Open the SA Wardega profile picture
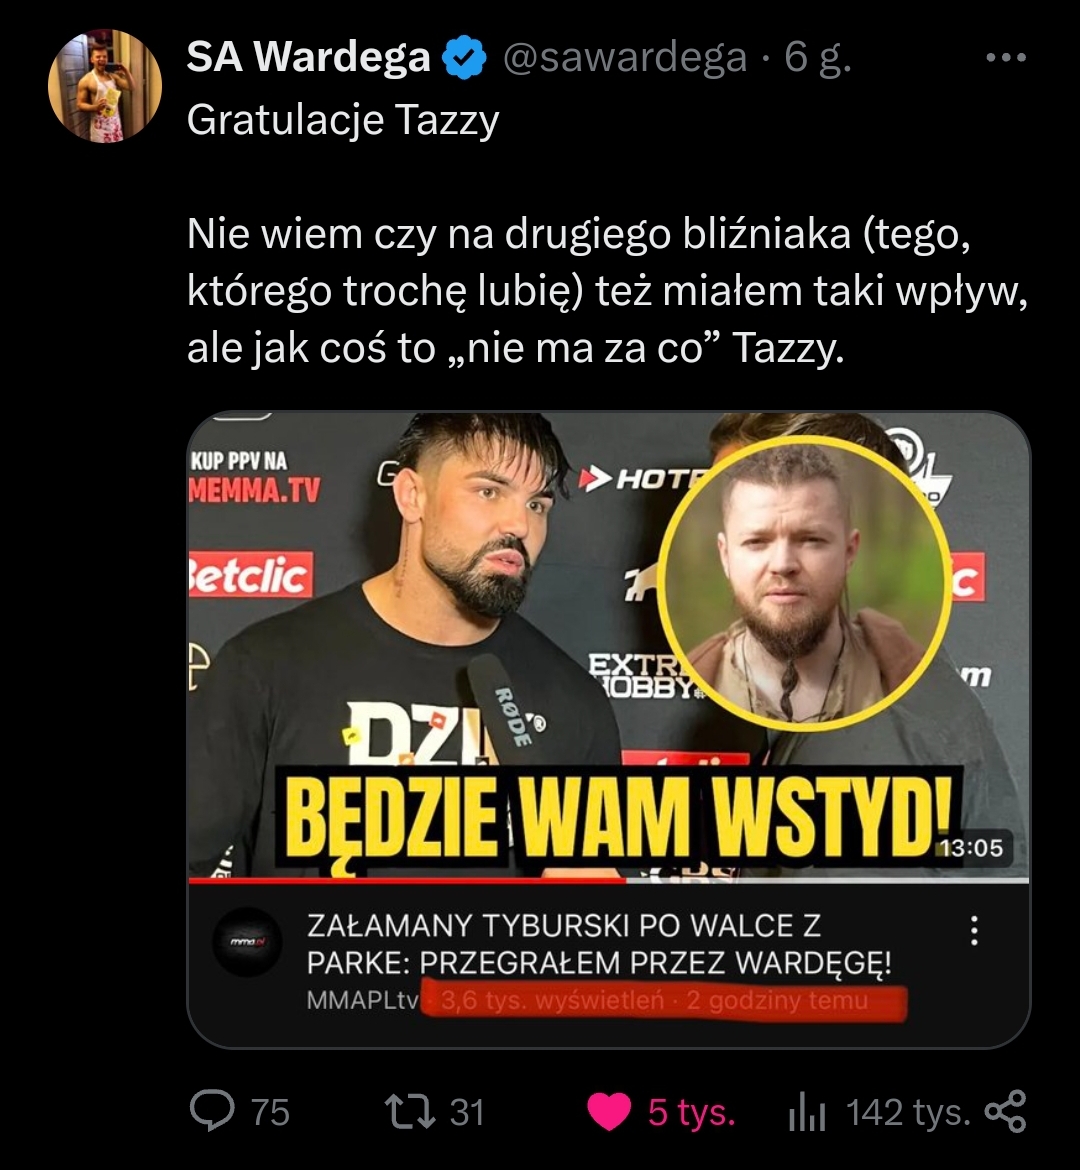 105,86
